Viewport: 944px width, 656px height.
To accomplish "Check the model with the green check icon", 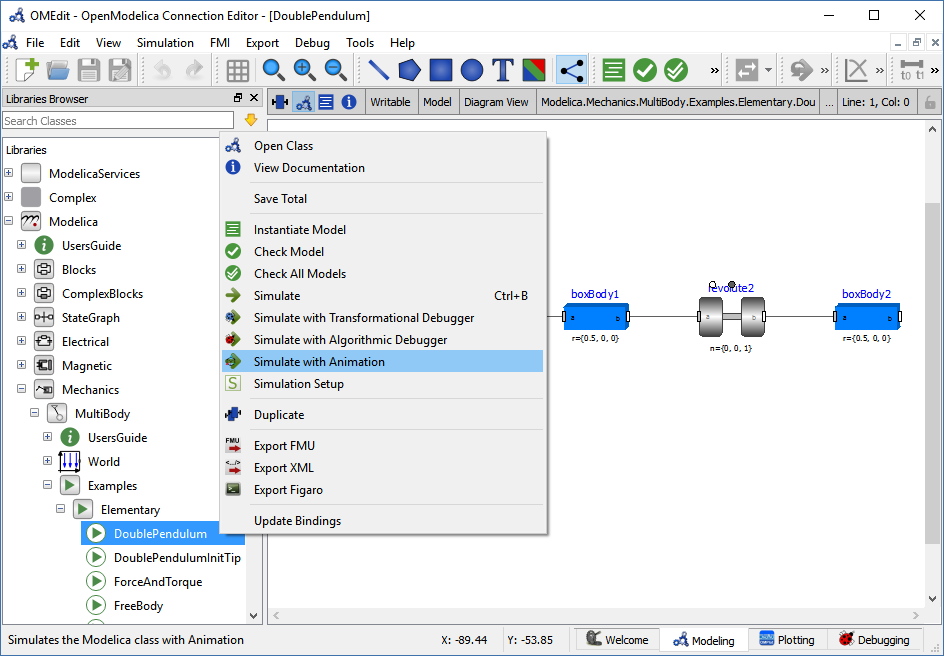I will 644,70.
